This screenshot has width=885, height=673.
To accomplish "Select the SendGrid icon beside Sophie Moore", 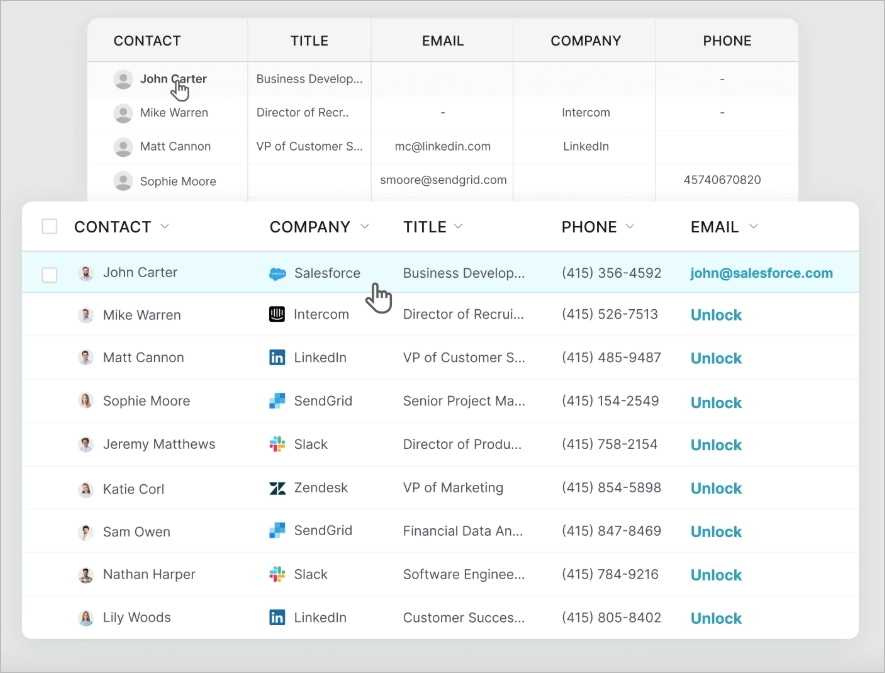I will tap(276, 400).
